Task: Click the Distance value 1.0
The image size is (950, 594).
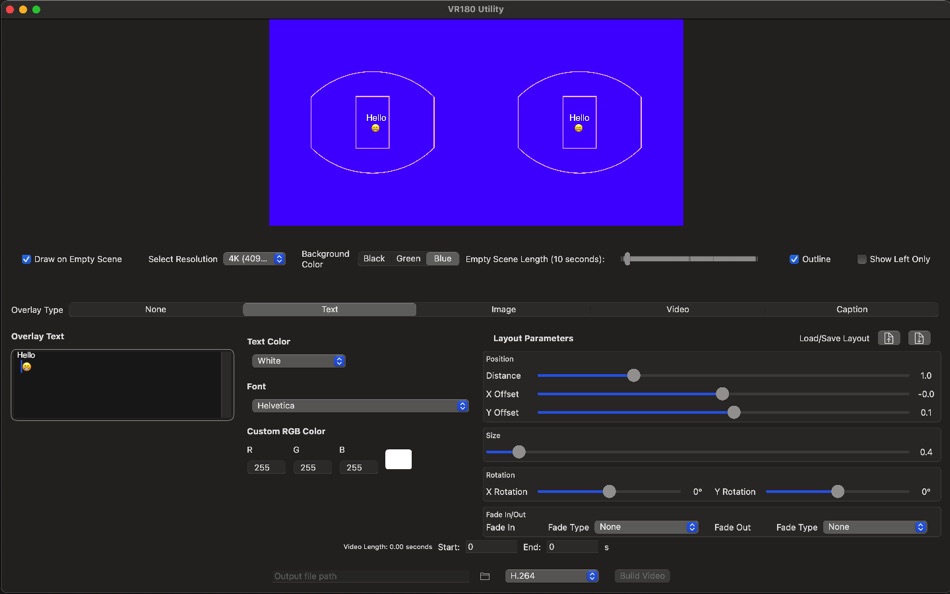Action: point(926,376)
